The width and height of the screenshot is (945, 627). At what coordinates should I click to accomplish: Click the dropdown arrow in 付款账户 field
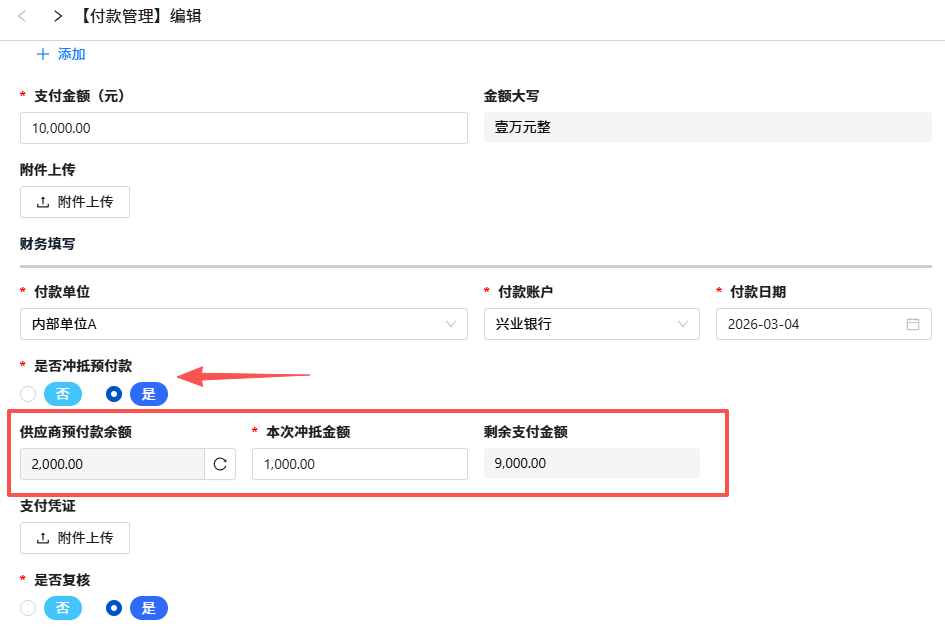pyautogui.click(x=686, y=324)
